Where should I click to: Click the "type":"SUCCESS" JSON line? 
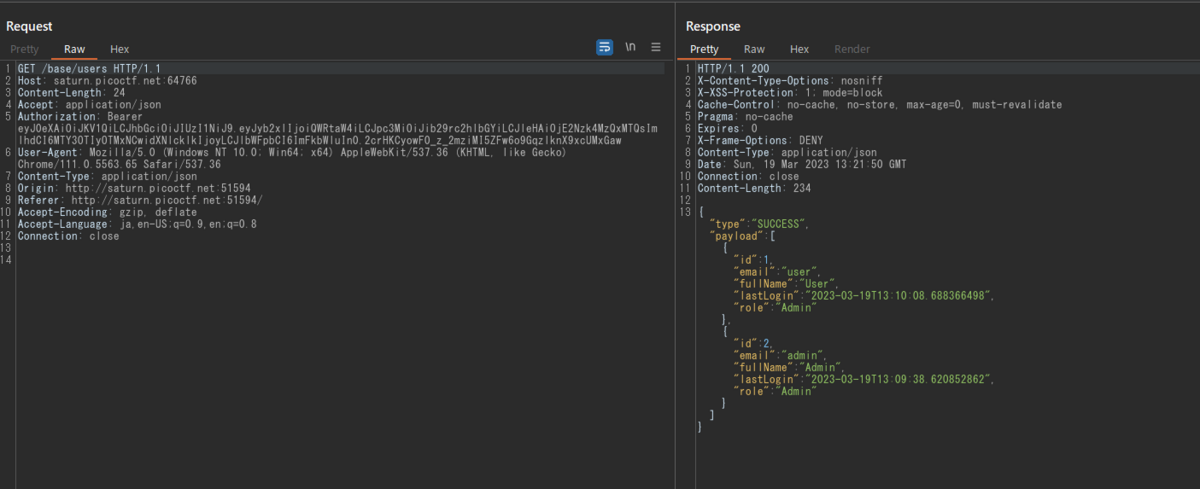pyautogui.click(x=758, y=224)
